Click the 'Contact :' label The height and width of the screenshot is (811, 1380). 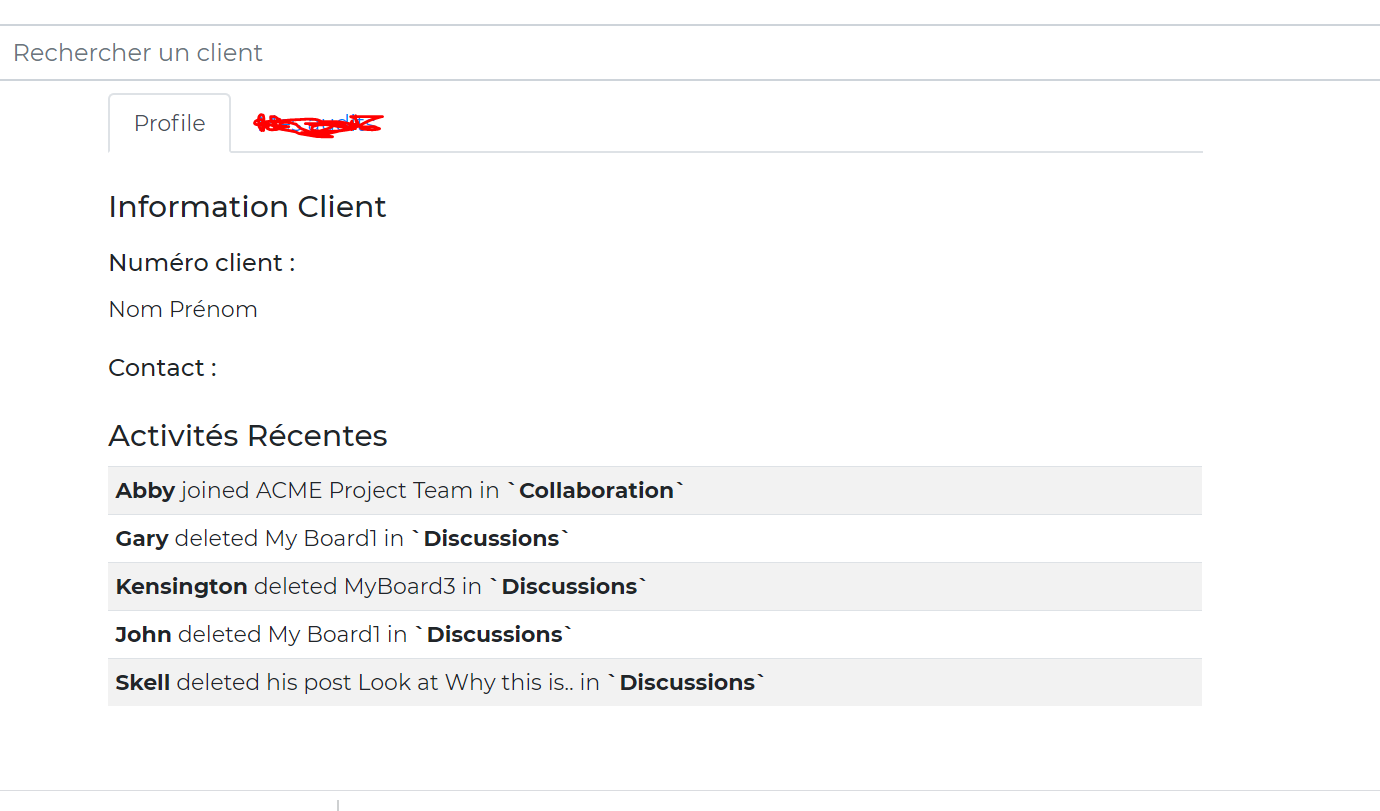click(163, 368)
